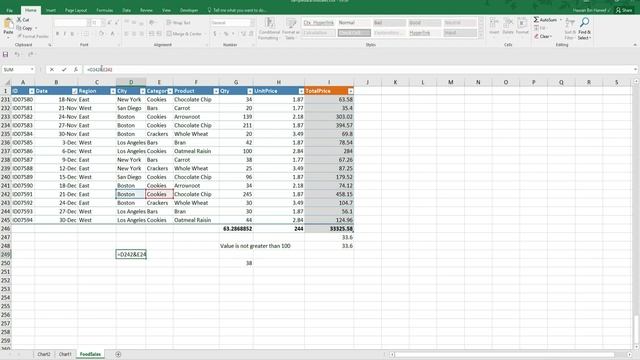This screenshot has width=640, height=360.
Task: Apply Accounting number format dollar icon
Action: (215, 34)
